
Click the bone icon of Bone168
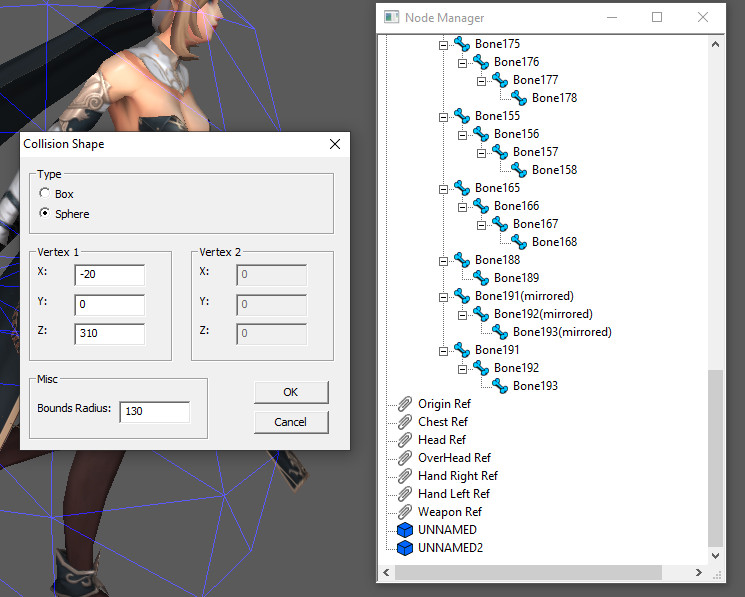[x=519, y=242]
